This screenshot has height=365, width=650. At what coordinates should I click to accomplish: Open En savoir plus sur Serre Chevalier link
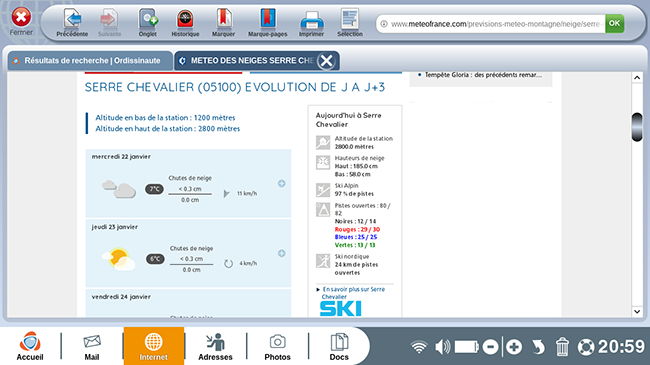point(354,293)
